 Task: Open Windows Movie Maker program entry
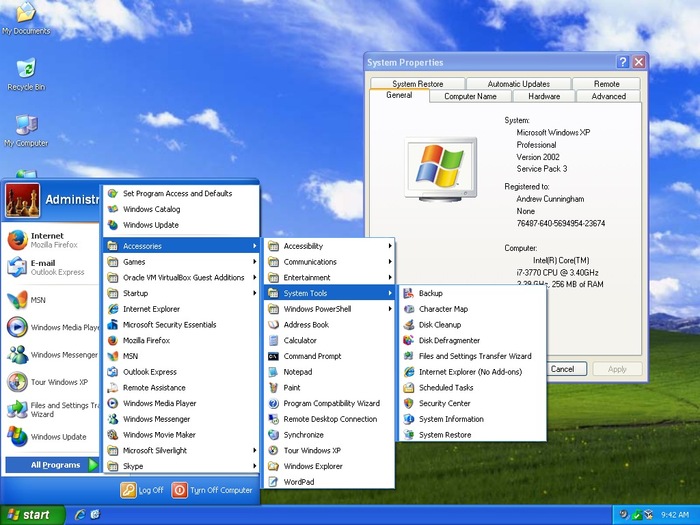tap(159, 435)
